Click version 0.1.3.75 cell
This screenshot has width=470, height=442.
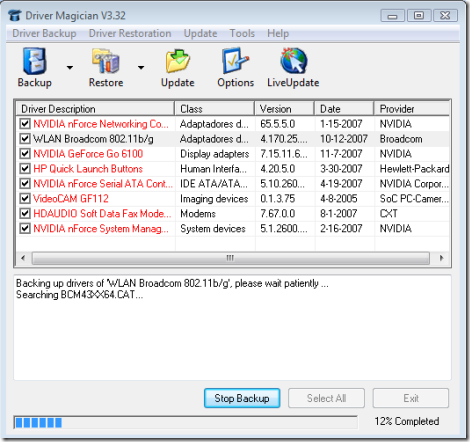[x=278, y=199]
